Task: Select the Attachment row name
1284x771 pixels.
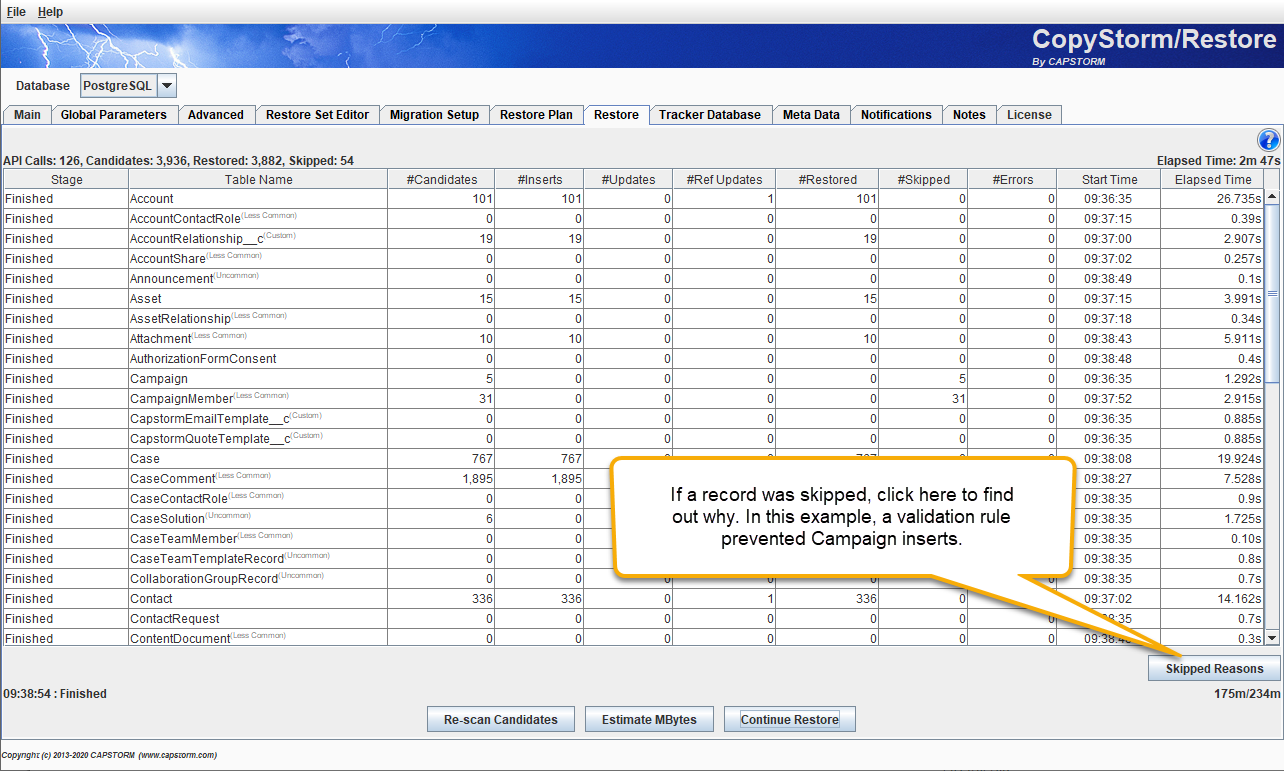Action: [160, 339]
